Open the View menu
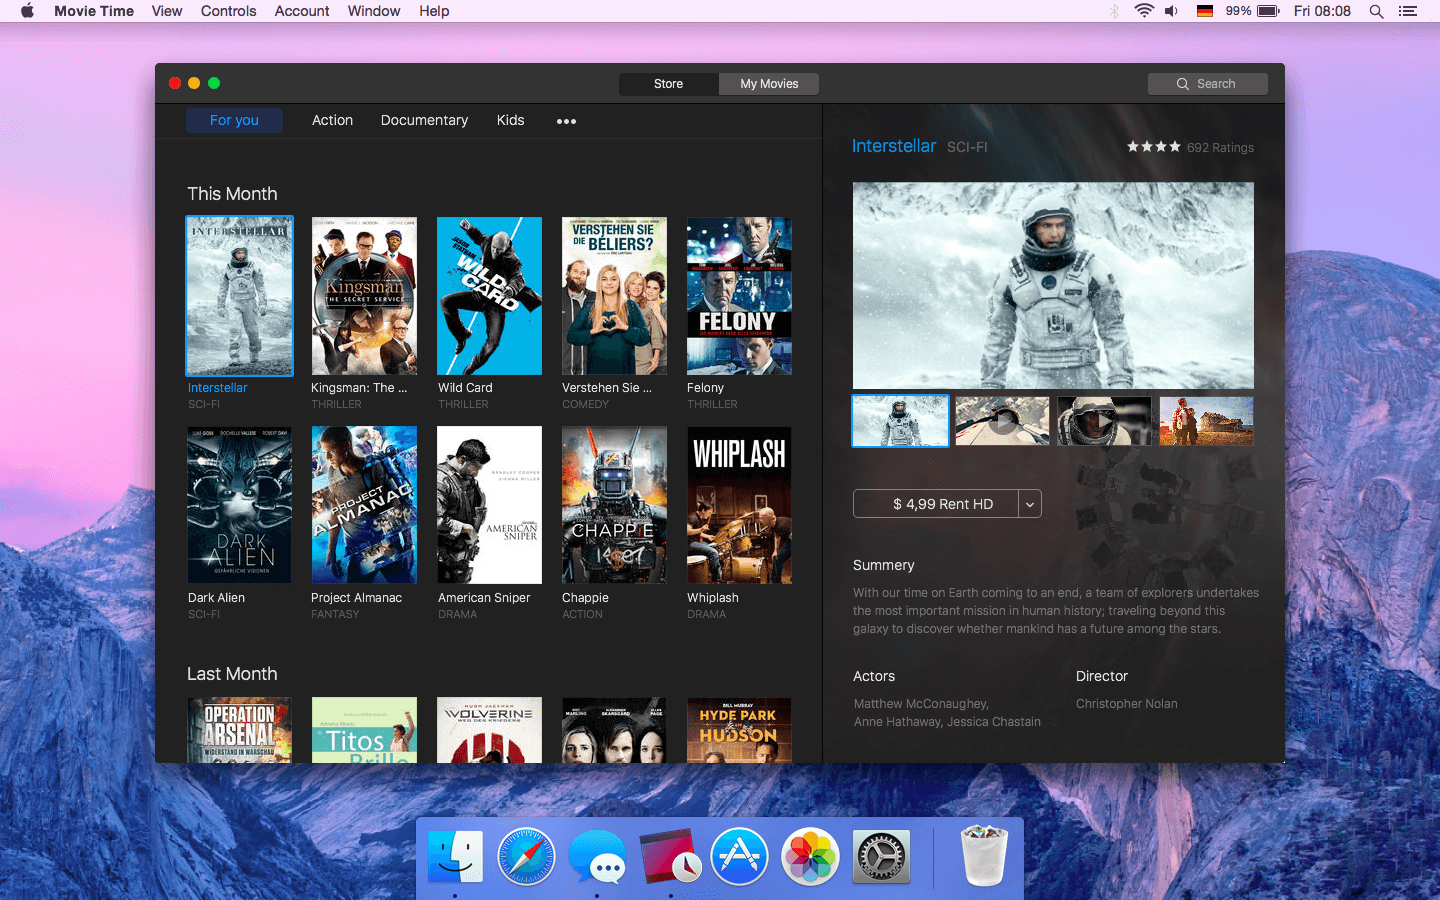 (167, 11)
